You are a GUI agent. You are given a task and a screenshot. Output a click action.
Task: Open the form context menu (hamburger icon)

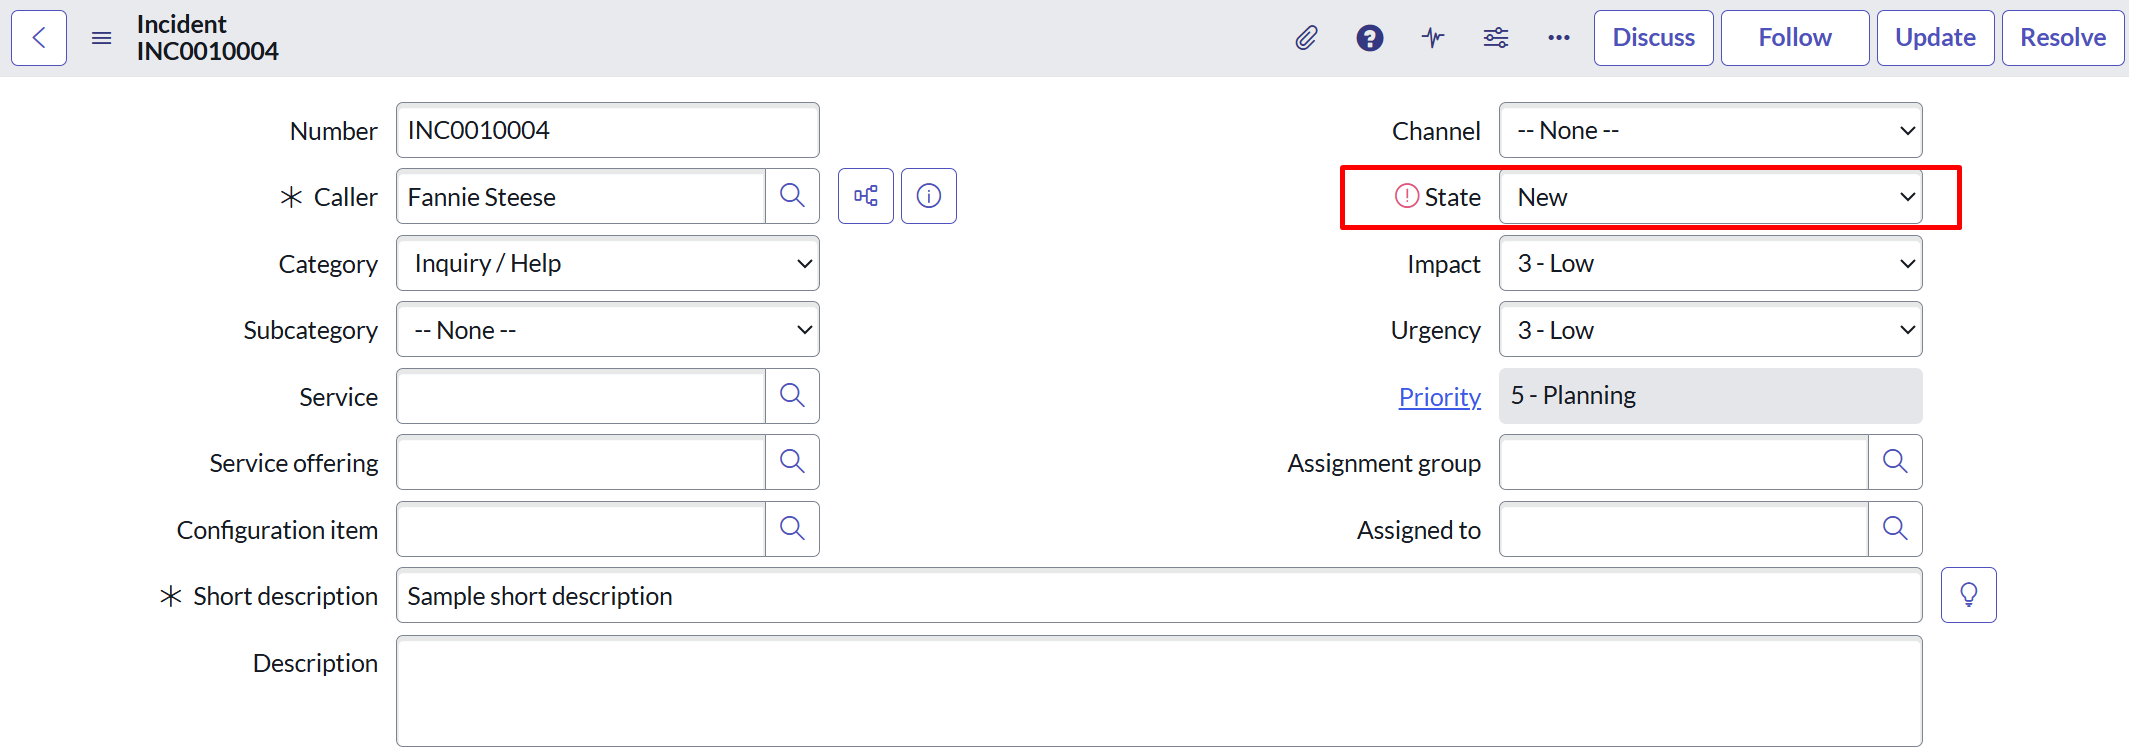(x=101, y=38)
